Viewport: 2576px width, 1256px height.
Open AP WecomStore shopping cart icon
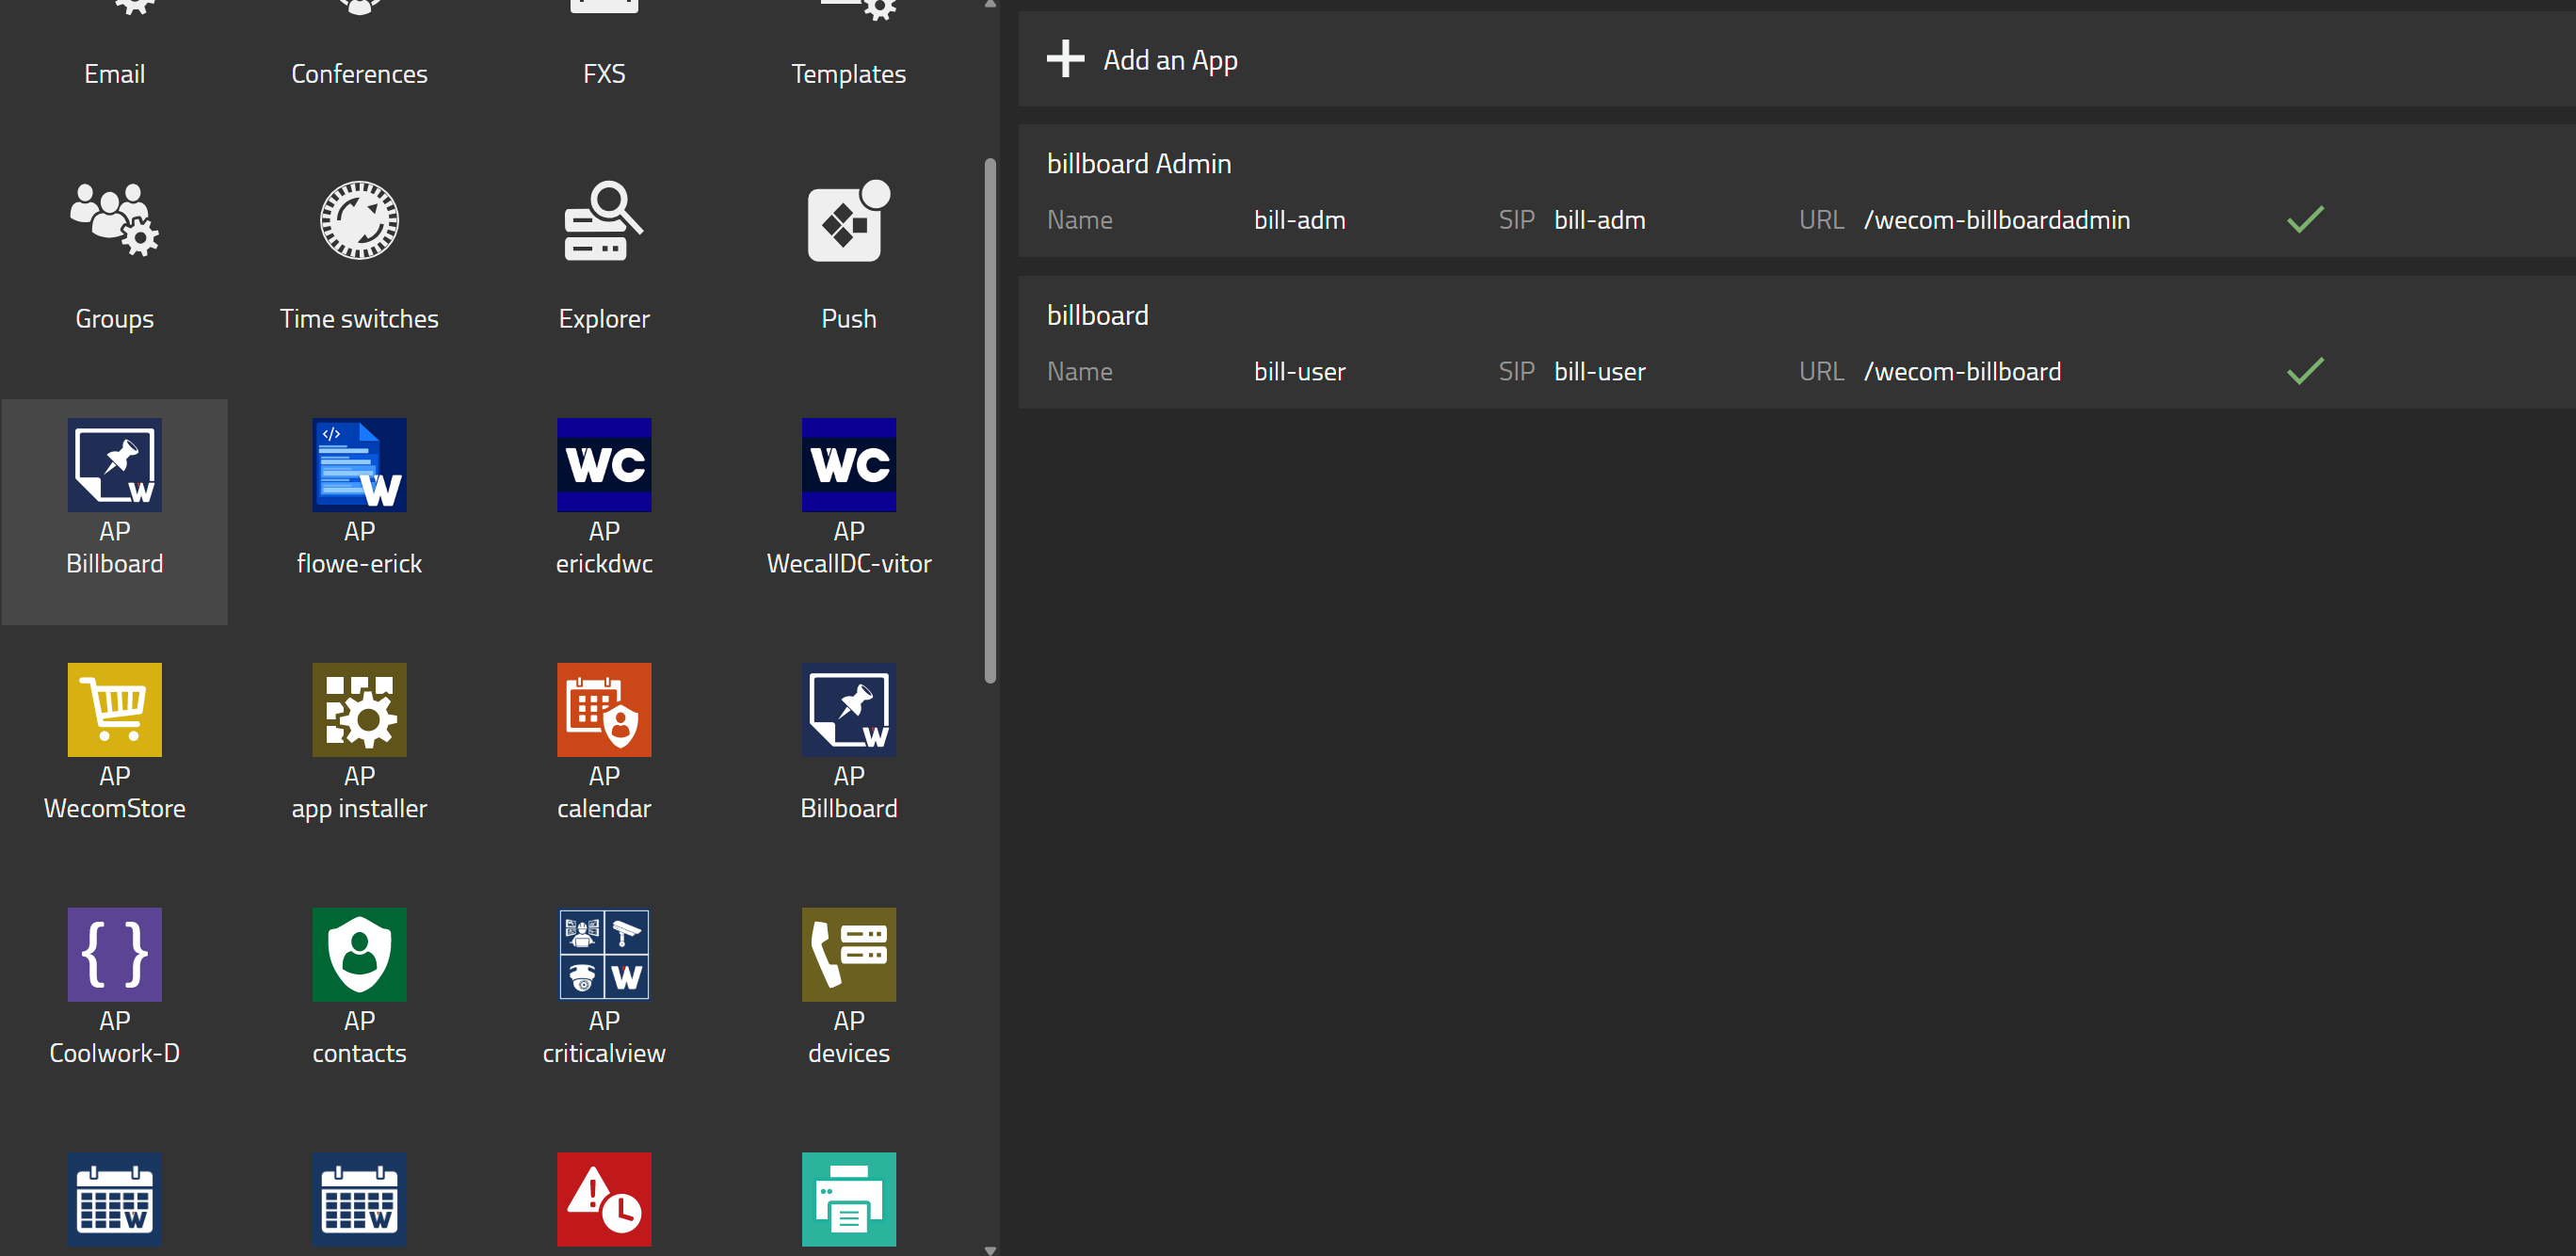[x=114, y=711]
